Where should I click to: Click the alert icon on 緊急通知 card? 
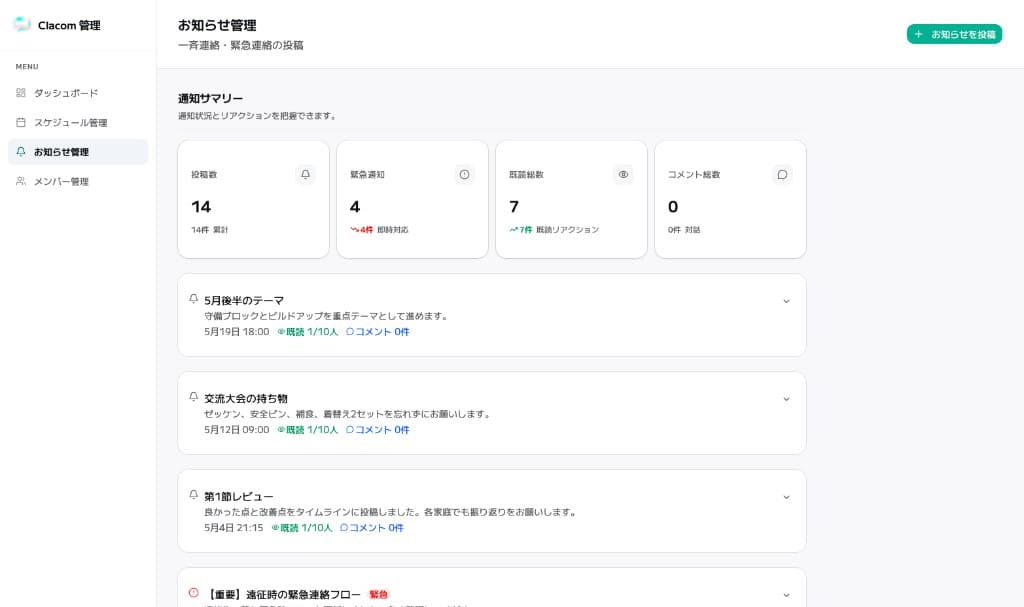(x=464, y=174)
